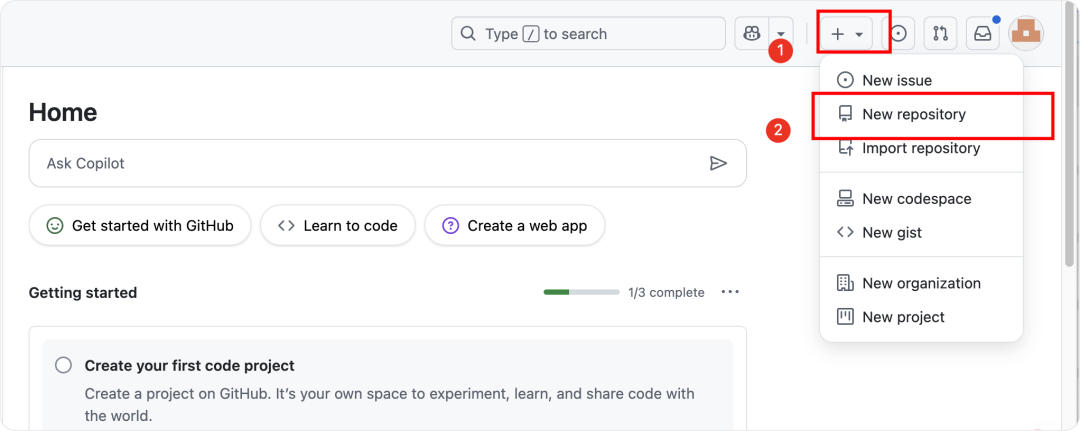The image size is (1080, 431).
Task: Click the Getting started progress bar
Action: pos(581,292)
